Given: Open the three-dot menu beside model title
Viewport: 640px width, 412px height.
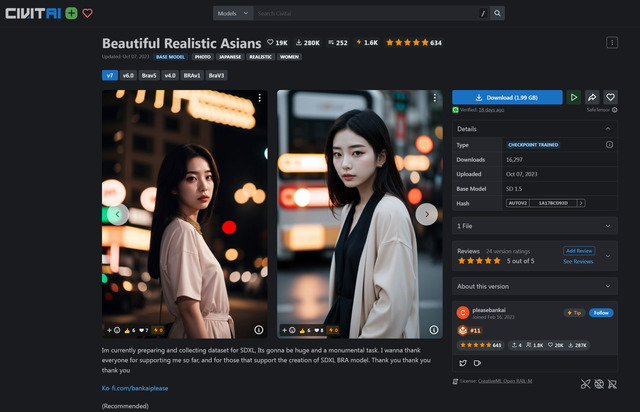Looking at the screenshot, I should (x=611, y=42).
